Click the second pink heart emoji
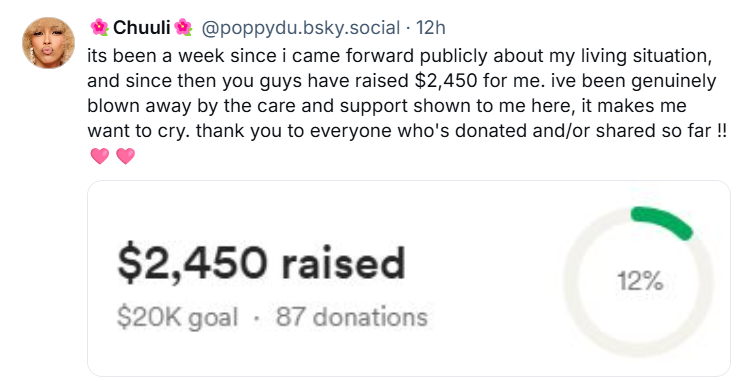745x381 pixels. point(126,156)
